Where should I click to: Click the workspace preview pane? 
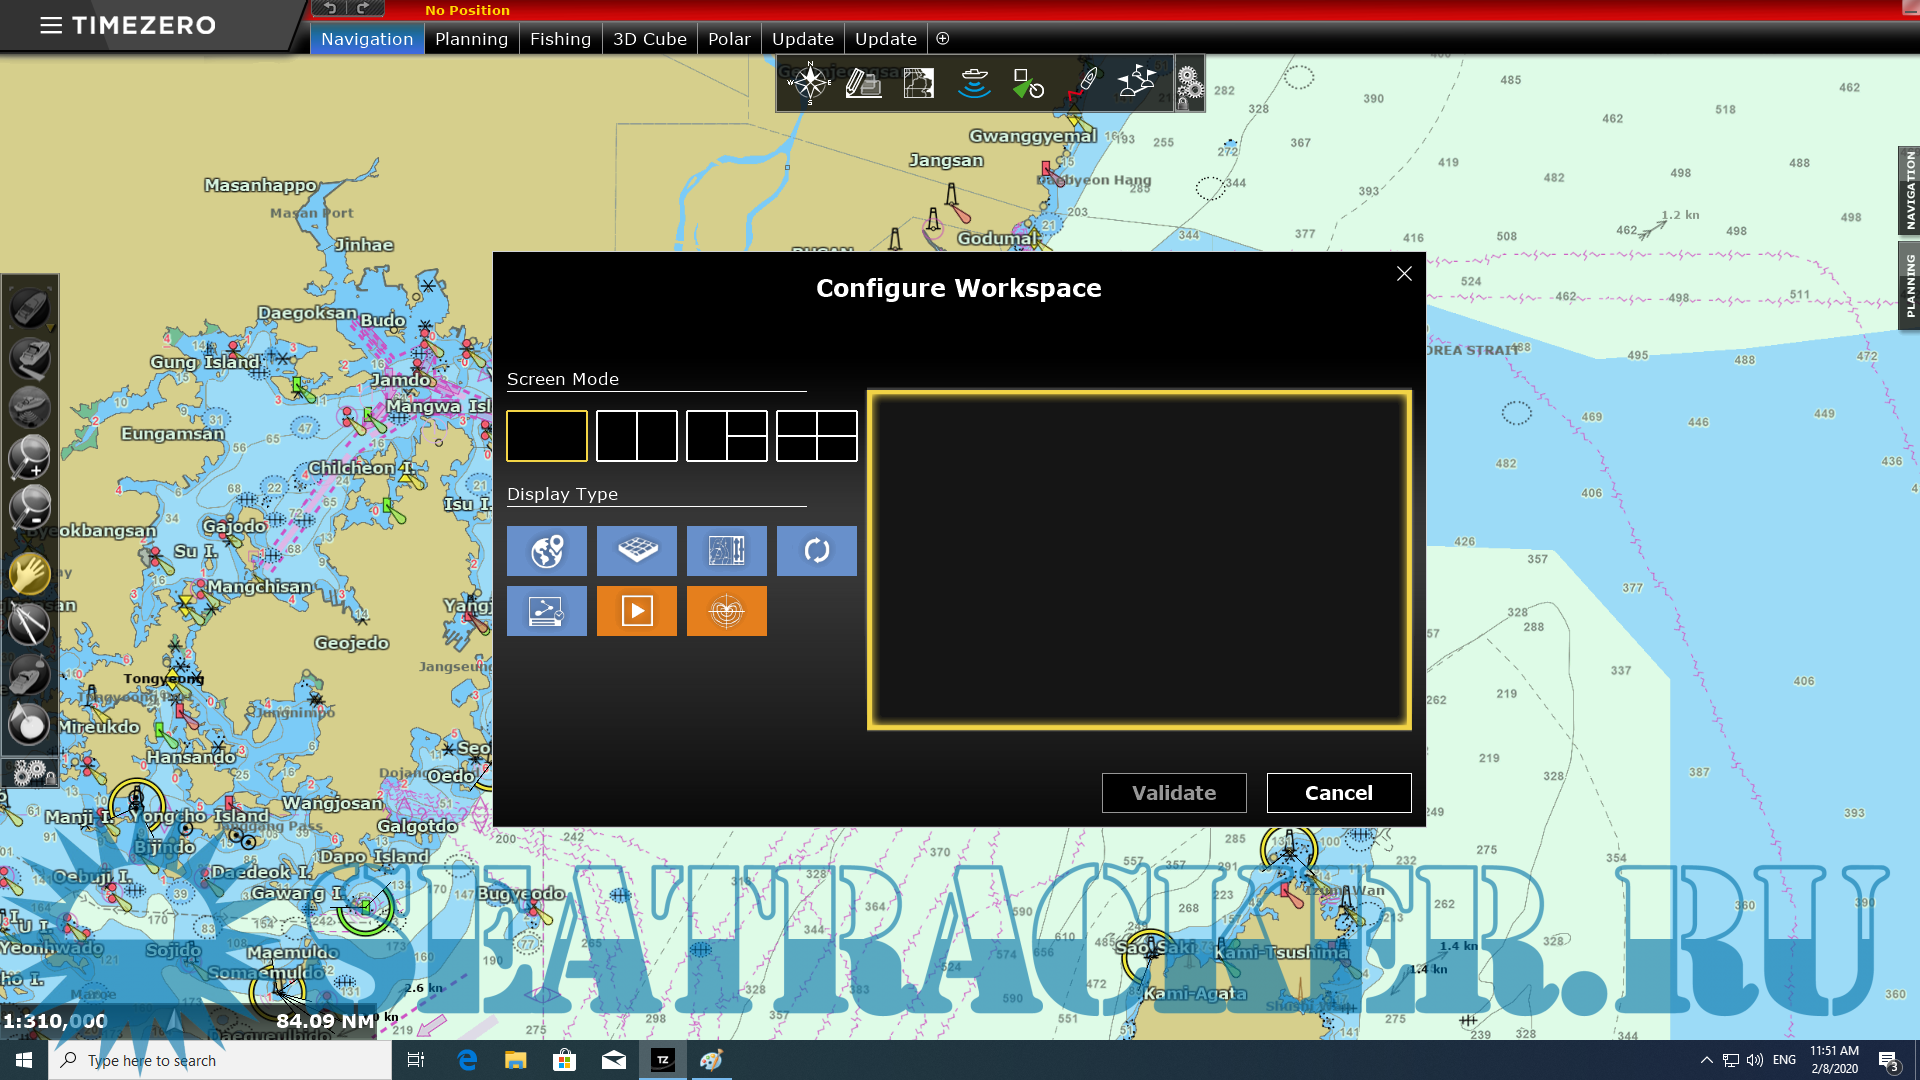pos(1139,560)
